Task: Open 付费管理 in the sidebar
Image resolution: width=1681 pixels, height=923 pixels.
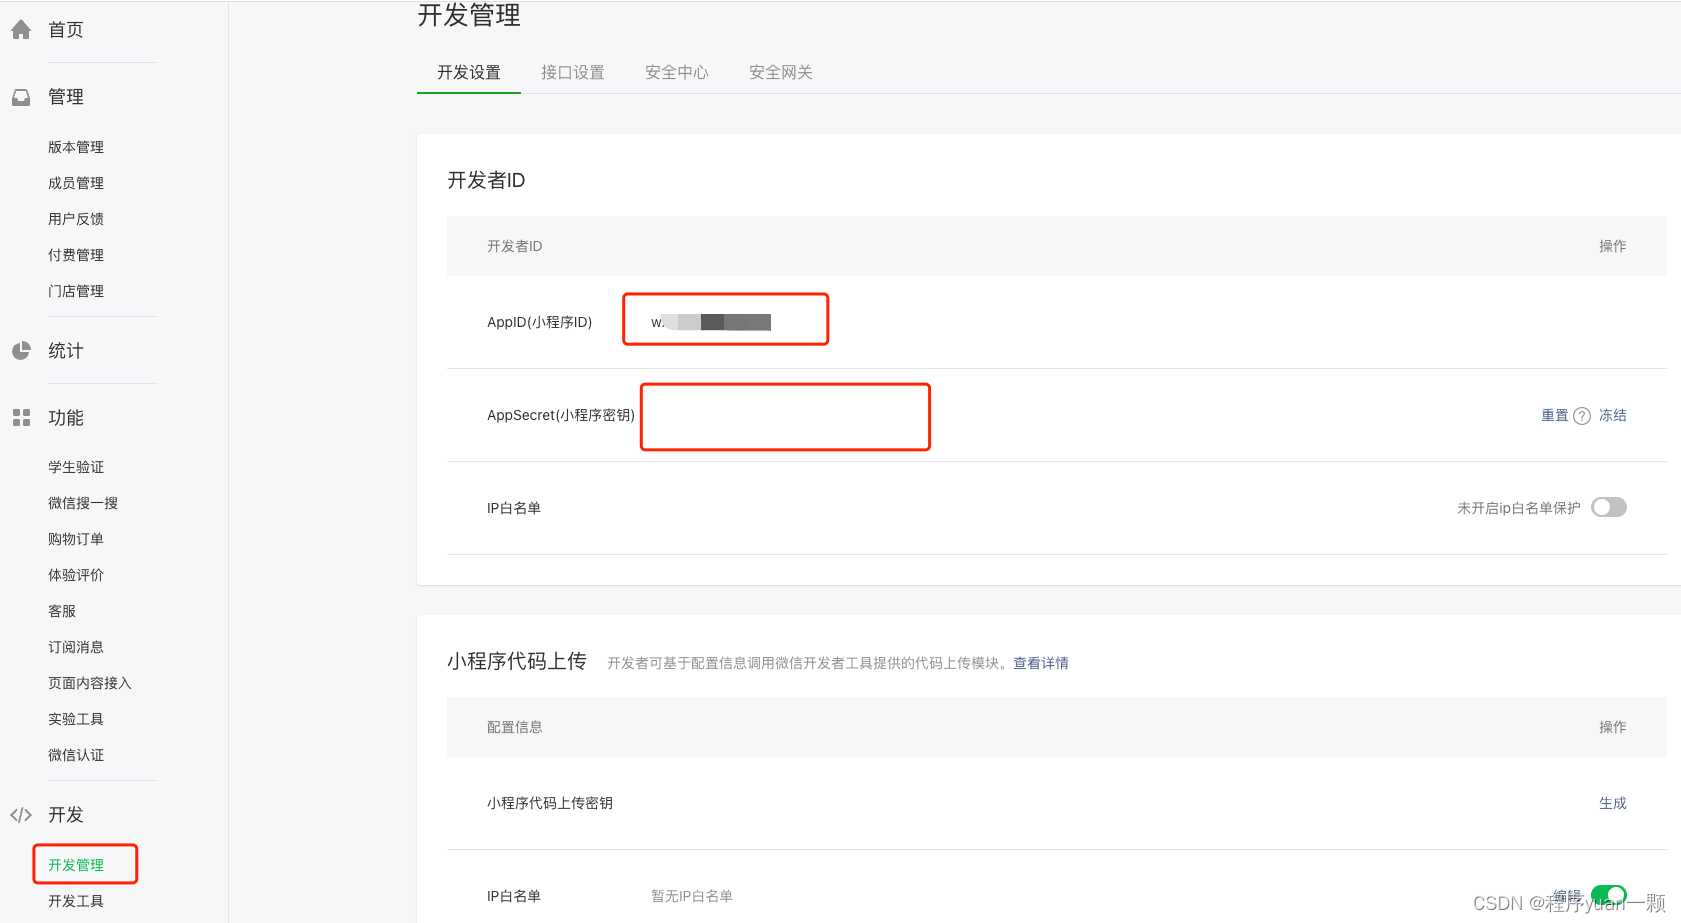Action: (x=76, y=255)
